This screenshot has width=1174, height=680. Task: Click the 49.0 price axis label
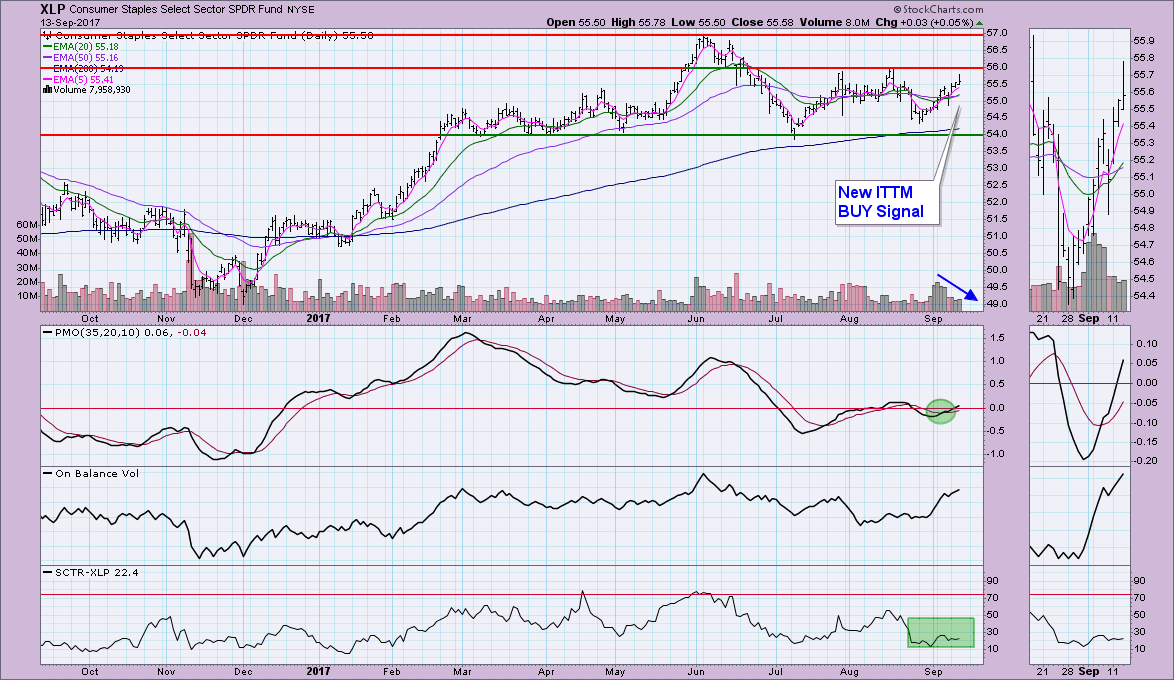997,303
